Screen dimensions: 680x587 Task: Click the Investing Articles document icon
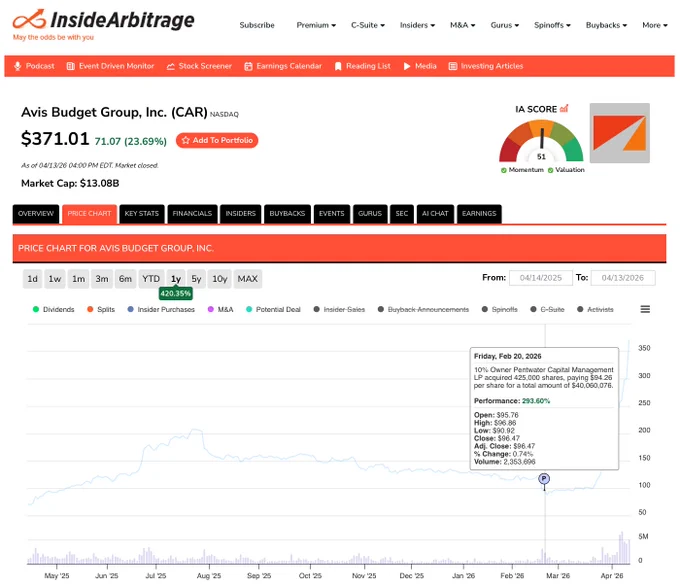(453, 66)
